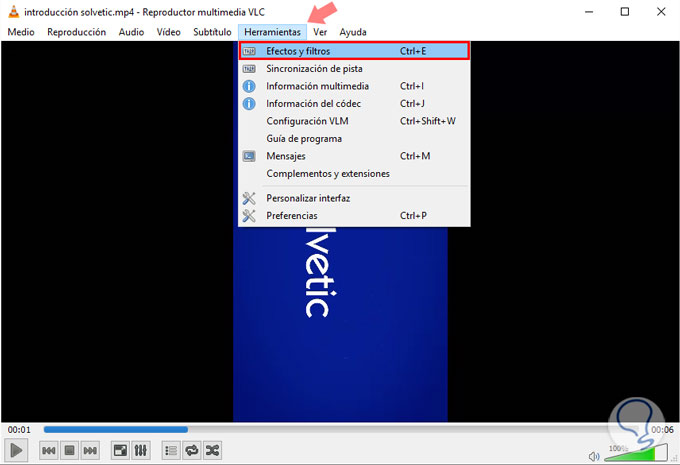Click the volume level slider
The height and width of the screenshot is (465, 680).
point(636,452)
